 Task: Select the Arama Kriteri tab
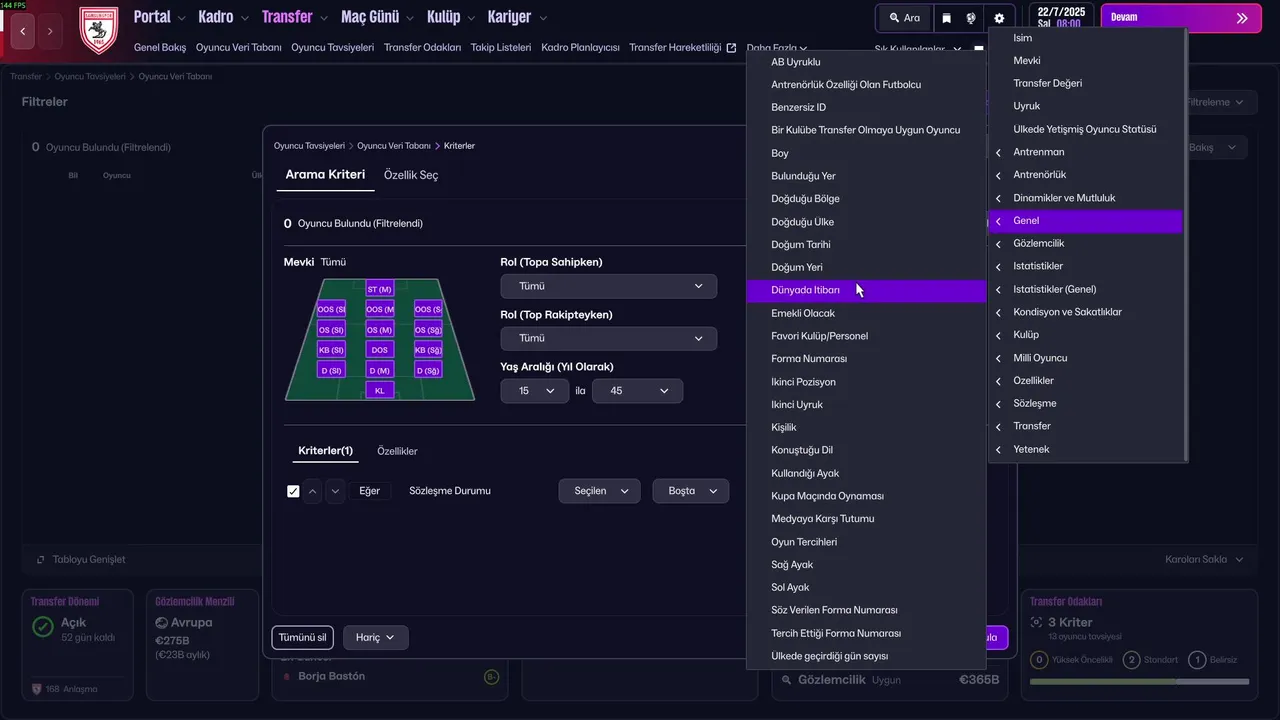click(x=325, y=175)
